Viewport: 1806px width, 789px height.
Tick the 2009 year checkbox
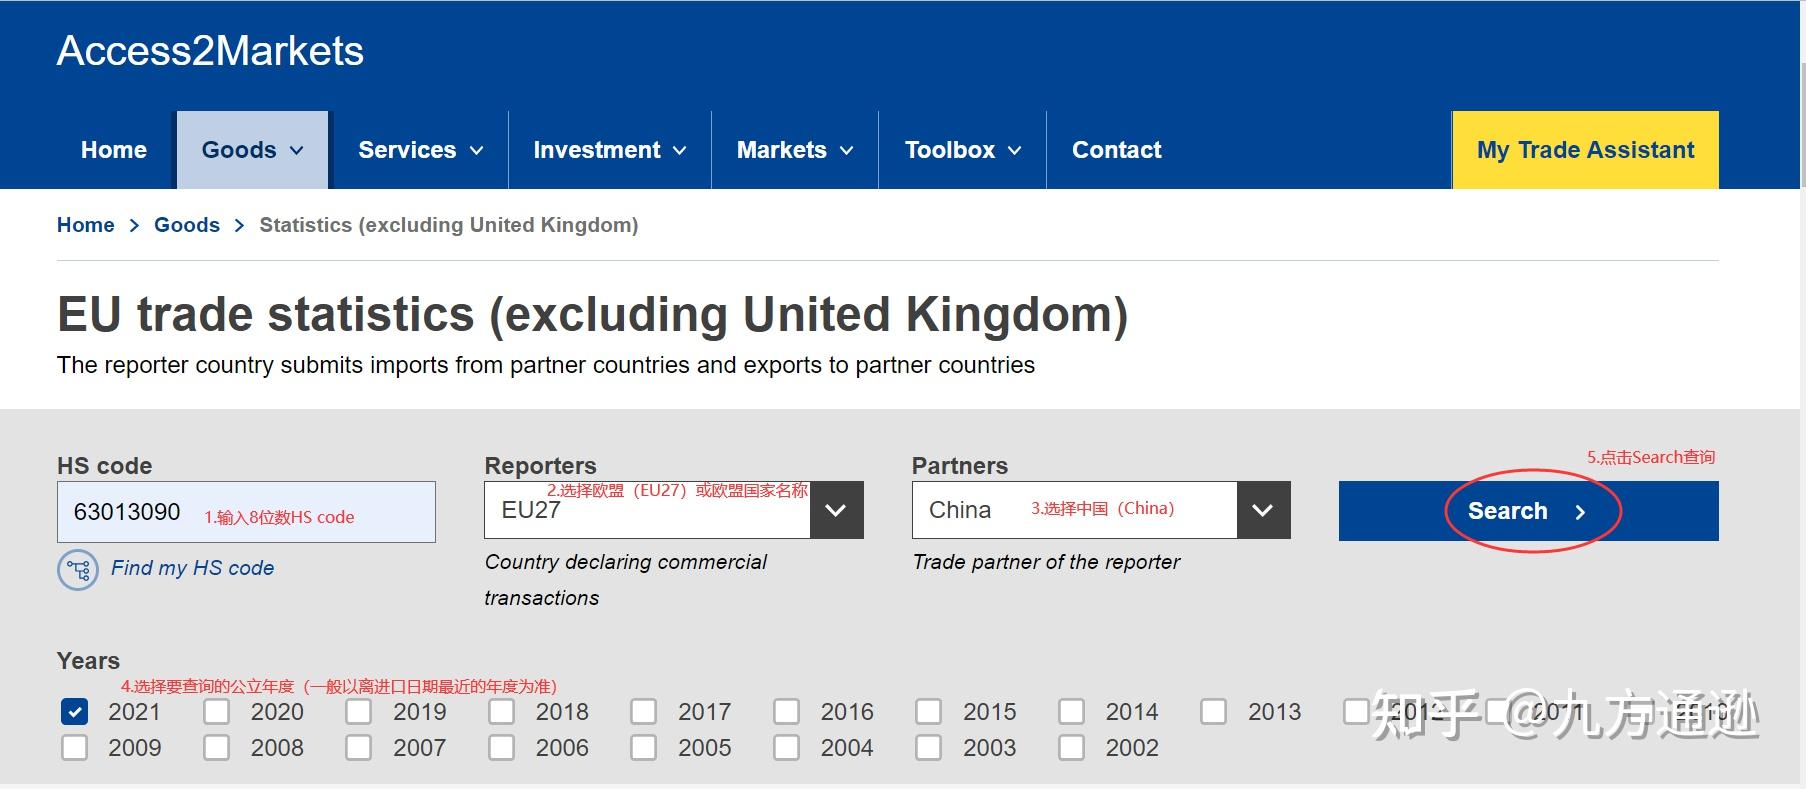pyautogui.click(x=75, y=748)
